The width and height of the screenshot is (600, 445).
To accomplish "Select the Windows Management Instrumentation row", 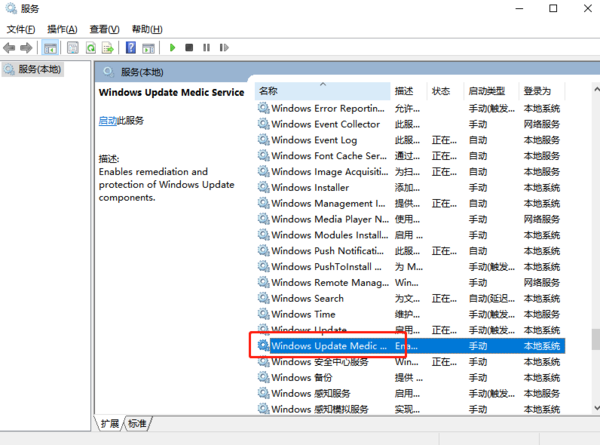I will (411, 204).
